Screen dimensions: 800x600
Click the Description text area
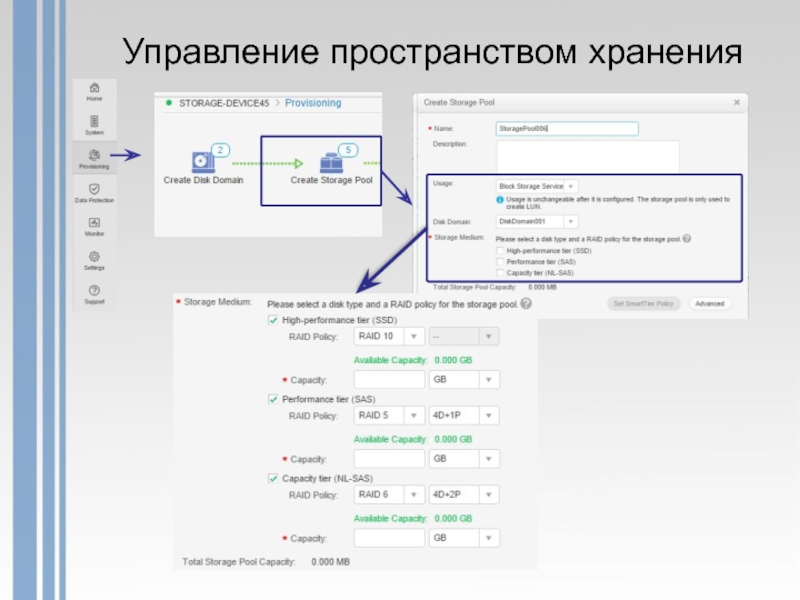(x=587, y=157)
